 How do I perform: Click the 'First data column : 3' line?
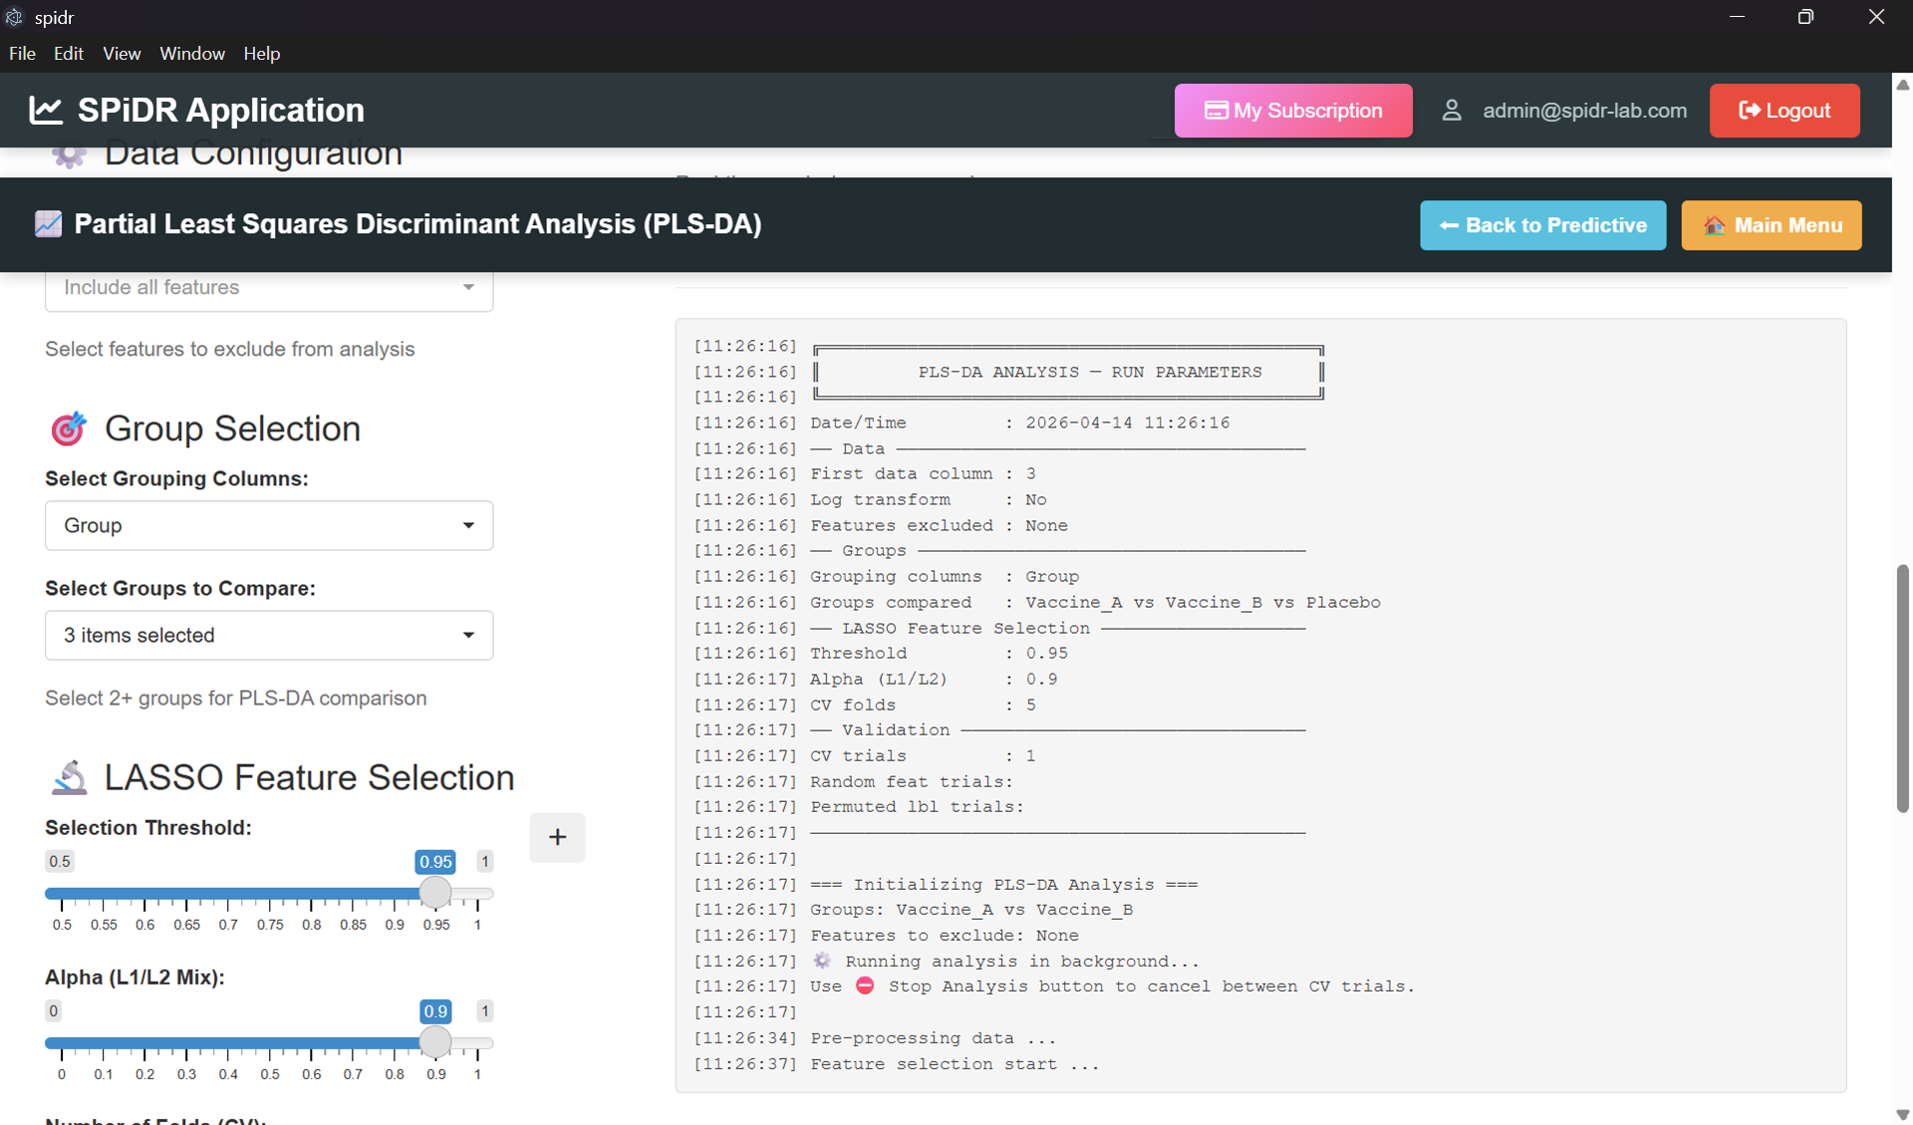click(865, 474)
